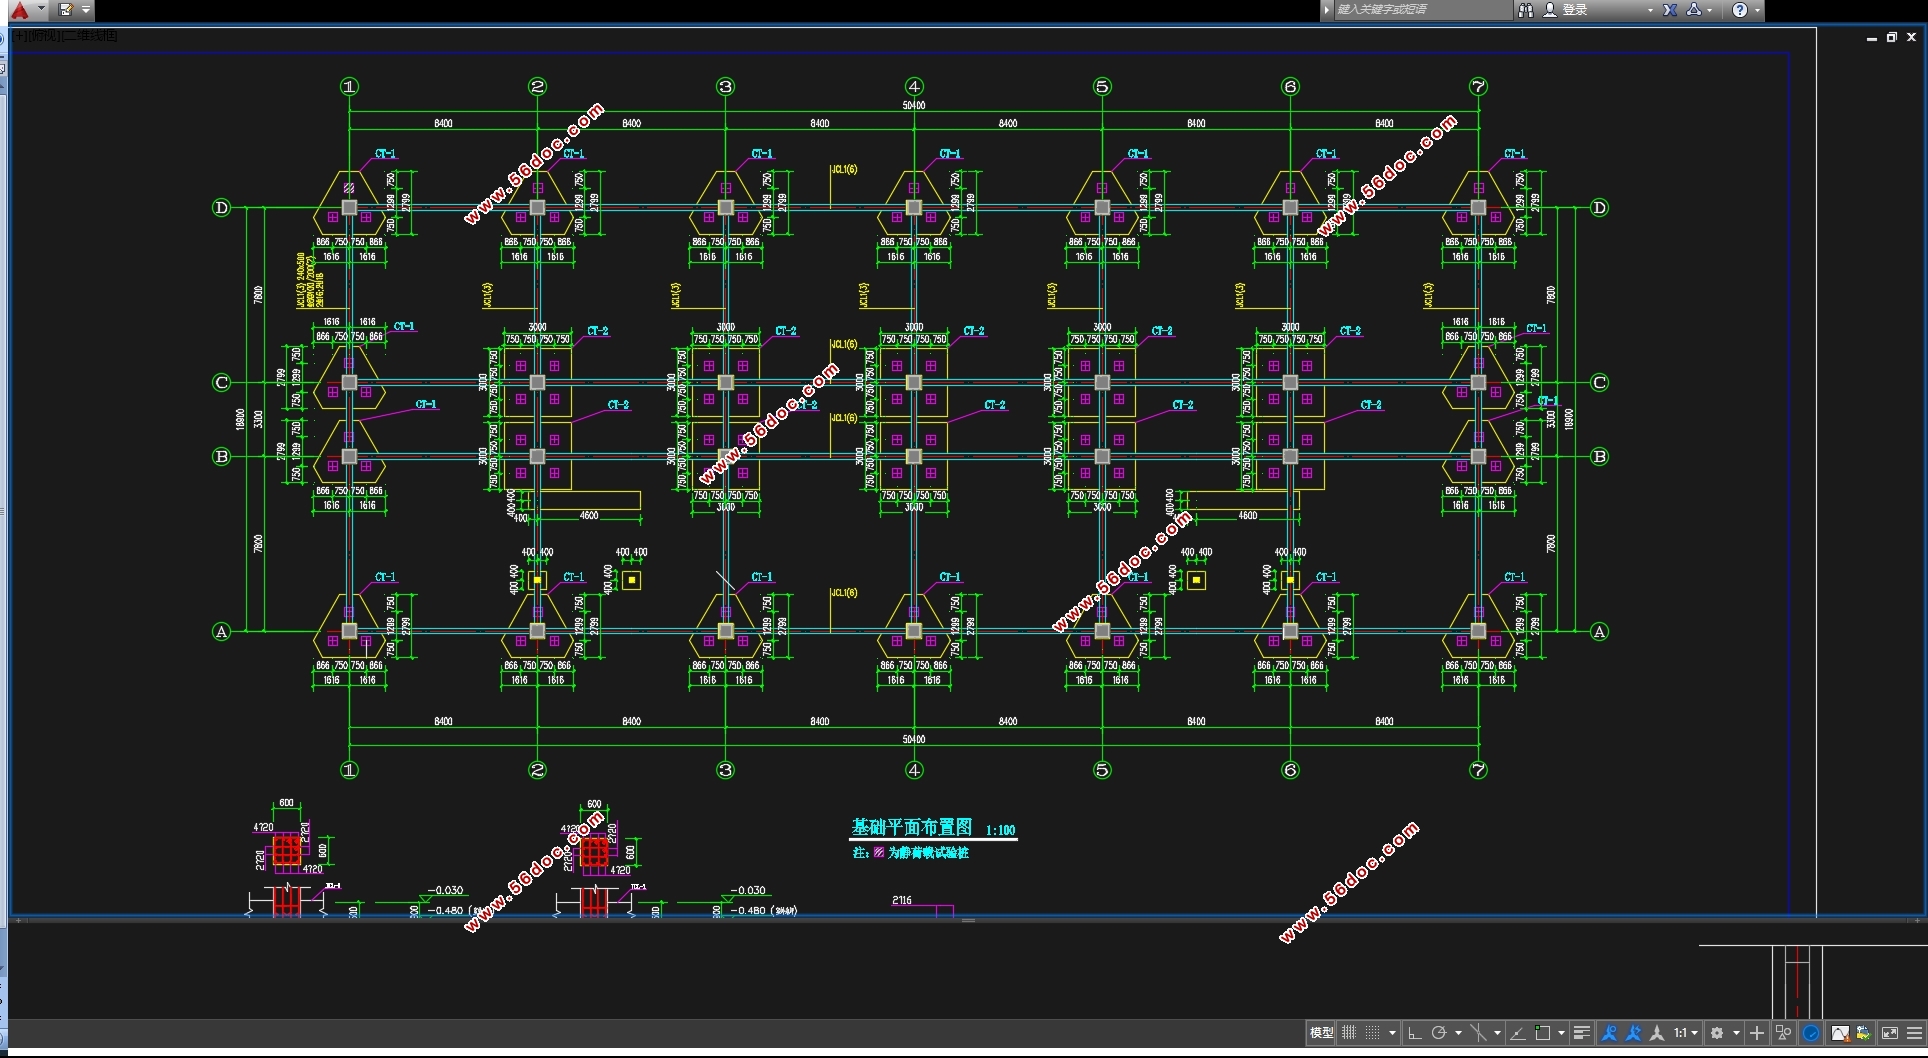Click the Help question mark icon

click(x=1740, y=10)
